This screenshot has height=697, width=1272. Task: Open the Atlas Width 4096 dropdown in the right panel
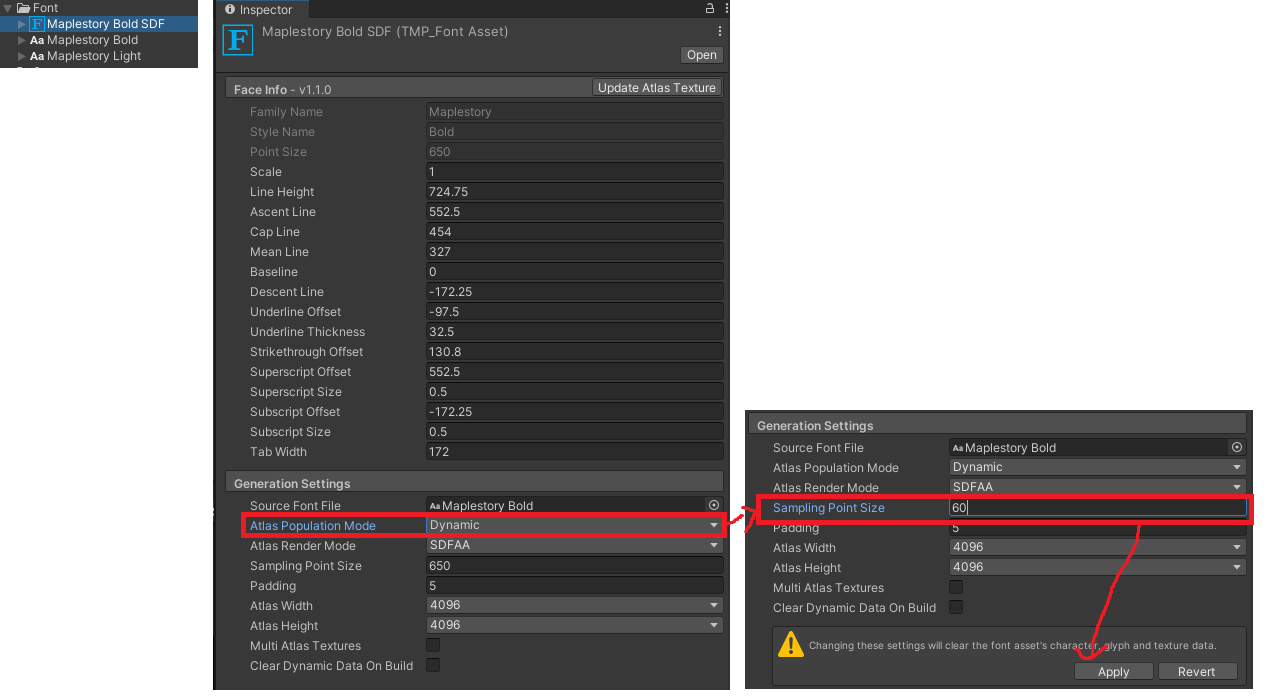(1098, 547)
